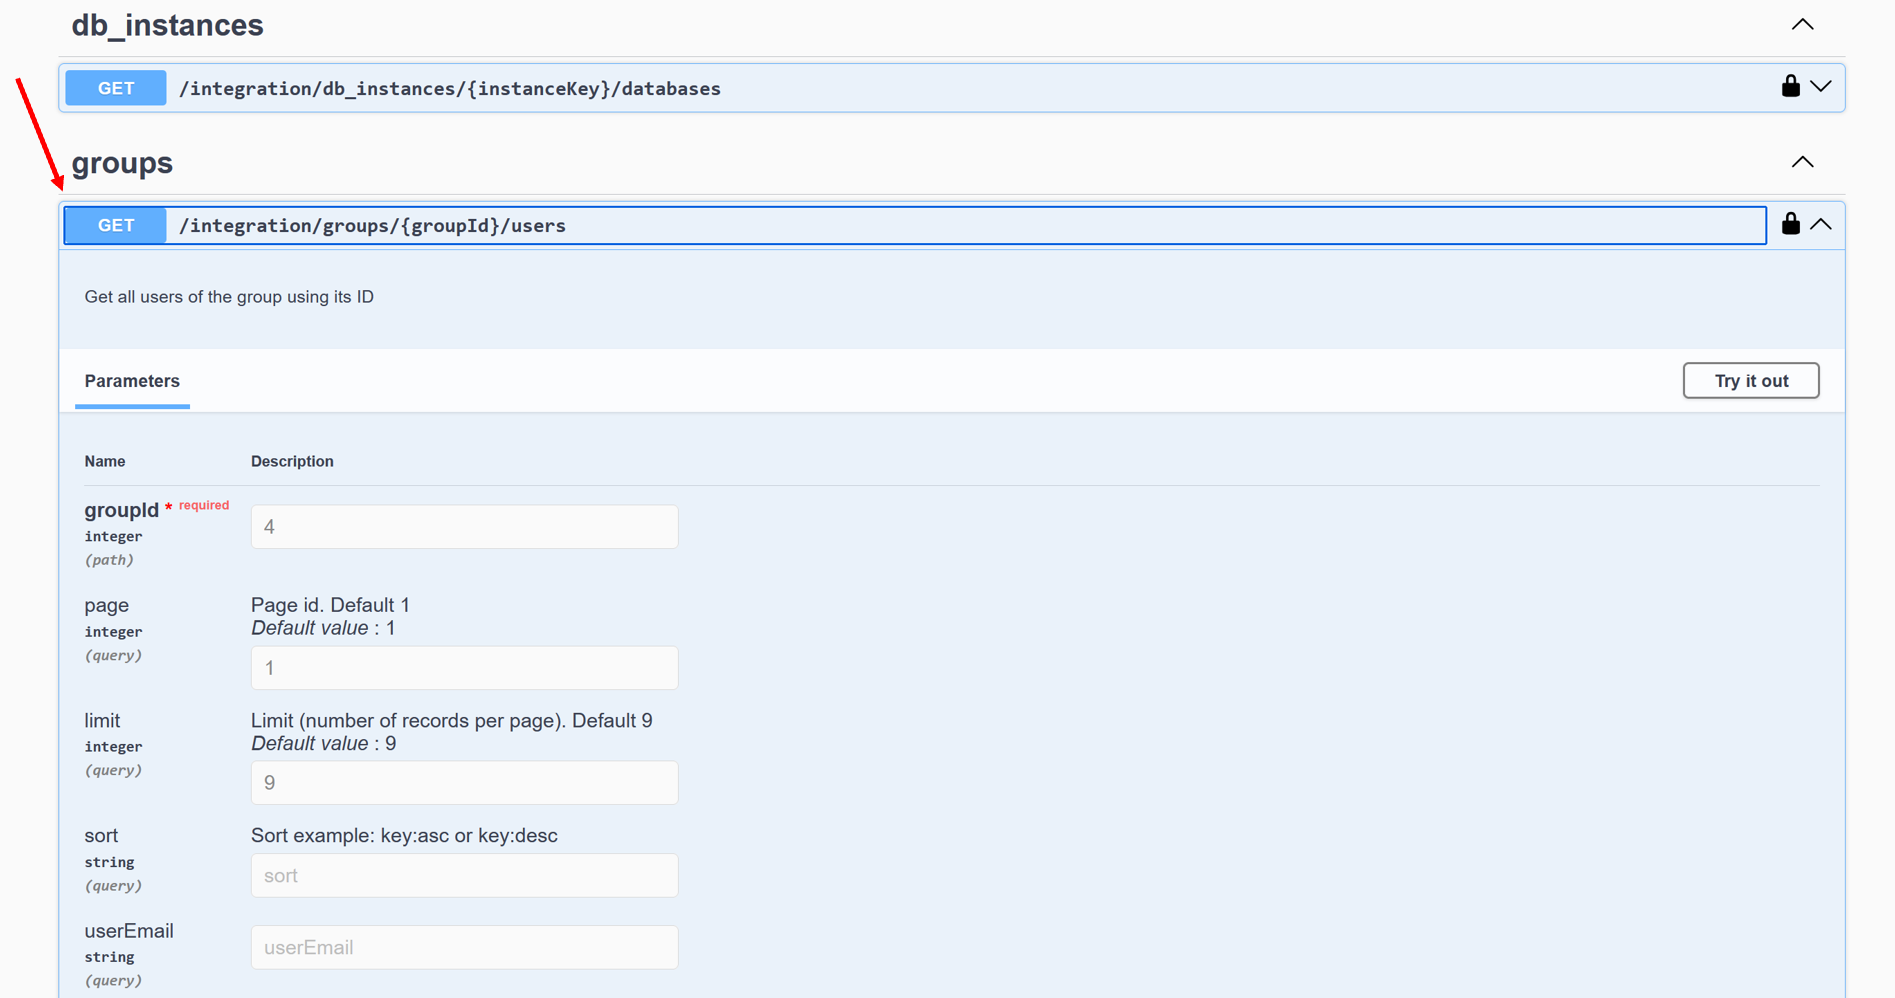Click the lock icon on db_instances endpoint

click(x=1790, y=87)
